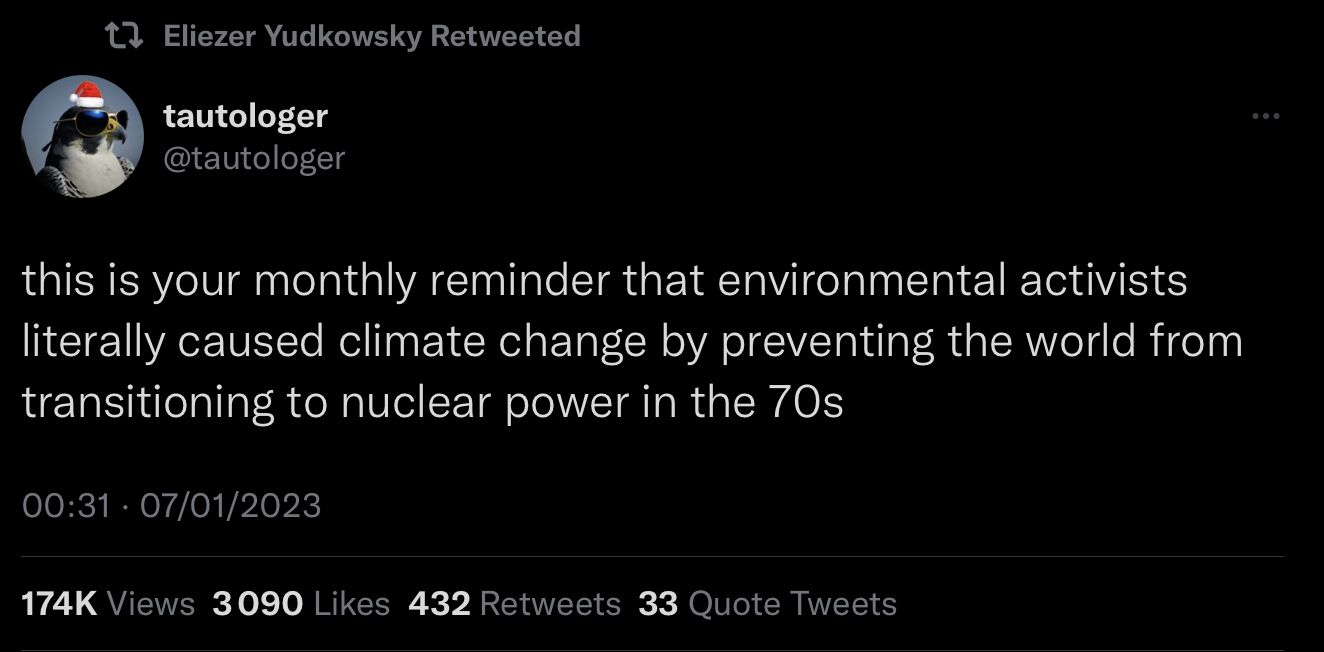Screen dimensions: 1324x652
Task: Click the 07/01/2023 date
Action: pos(231,505)
